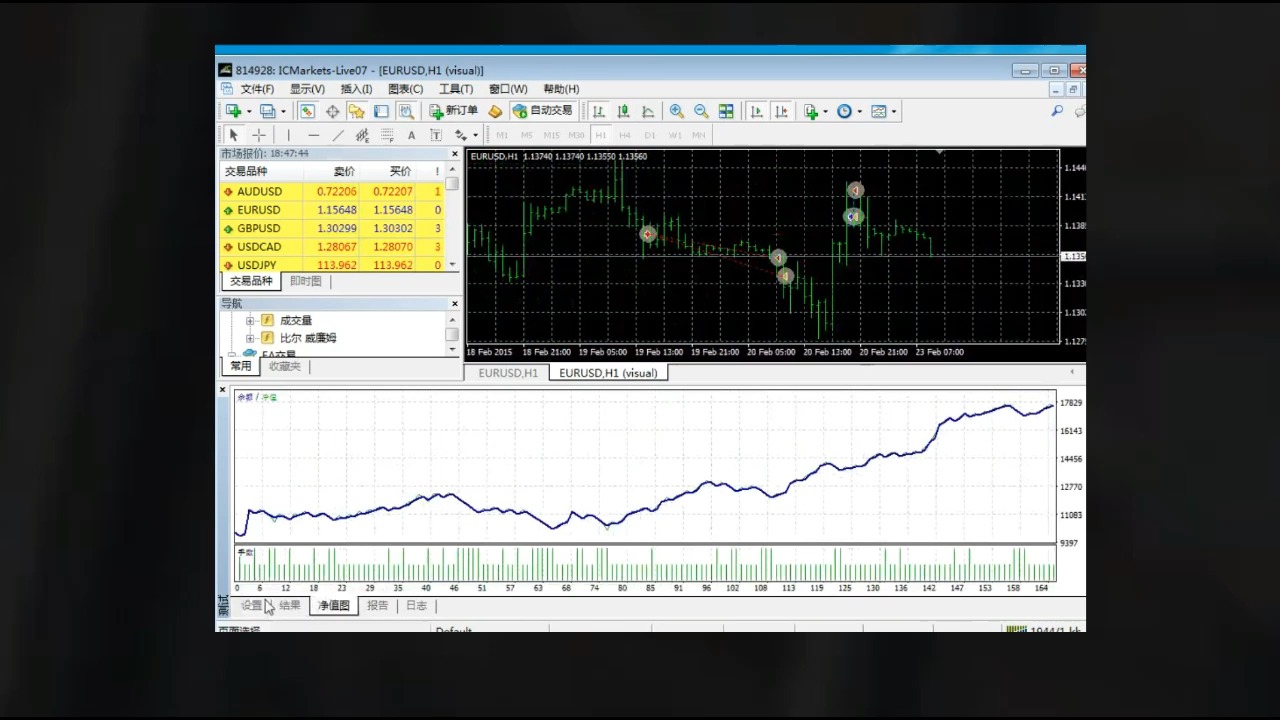Click the 新订单 new order button
This screenshot has width=1280, height=720.
click(454, 111)
